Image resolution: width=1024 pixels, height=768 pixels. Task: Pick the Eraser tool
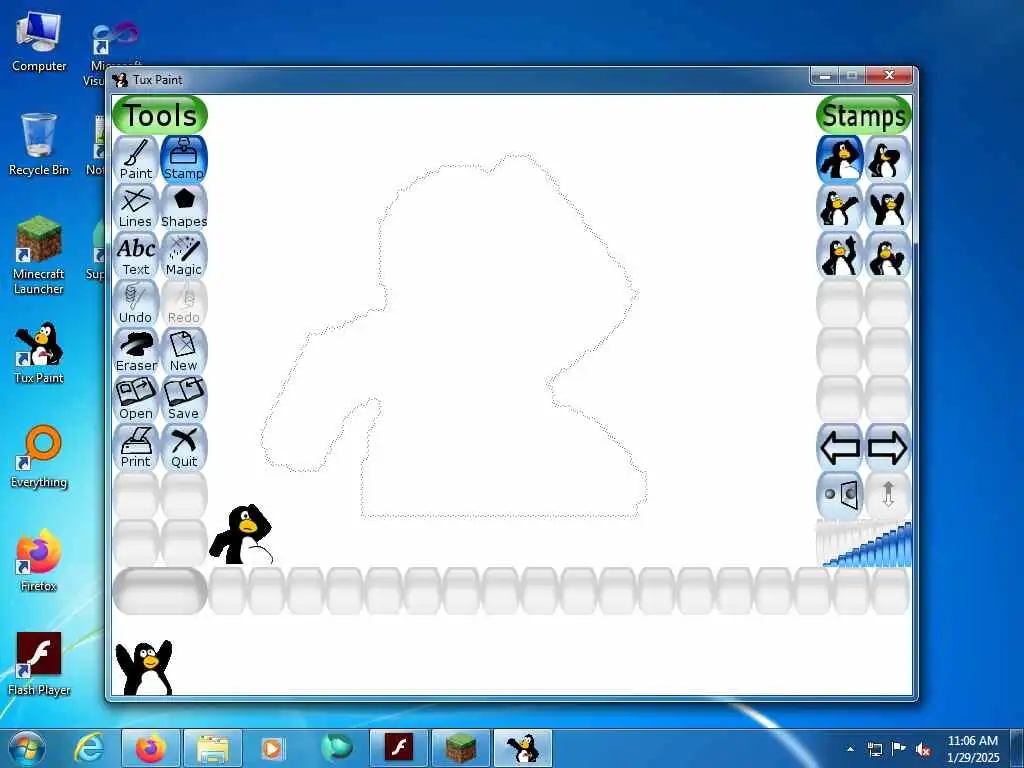[x=136, y=351]
